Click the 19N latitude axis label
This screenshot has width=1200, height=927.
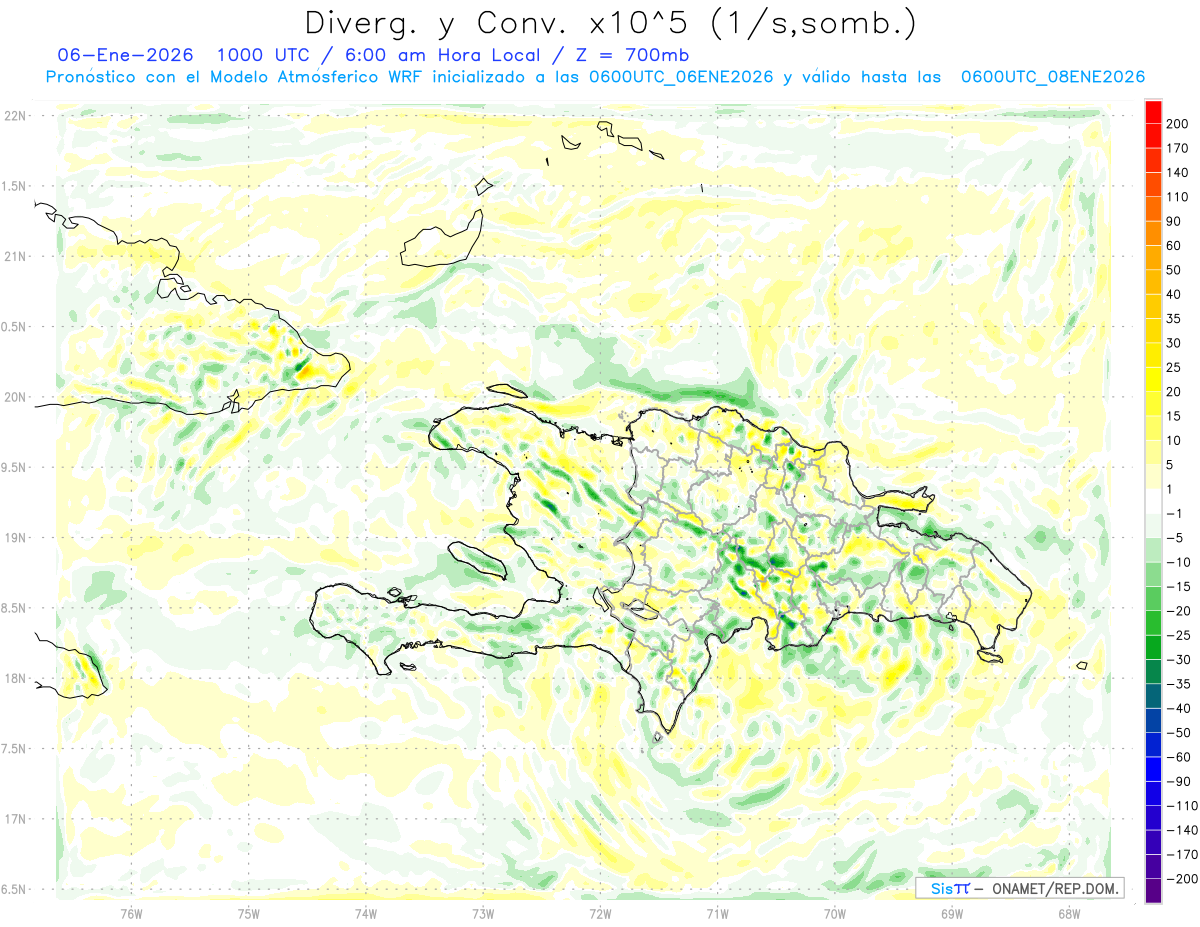click(15, 537)
